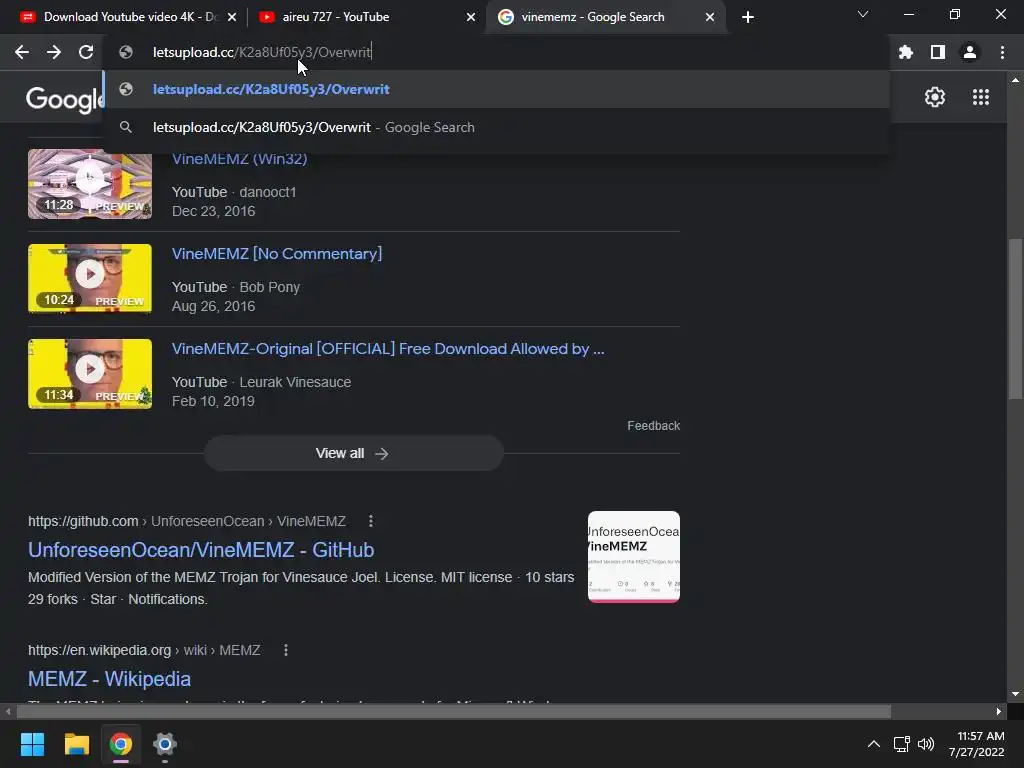
Task: Switch to Download Youtube video 4K tab
Action: pyautogui.click(x=129, y=17)
